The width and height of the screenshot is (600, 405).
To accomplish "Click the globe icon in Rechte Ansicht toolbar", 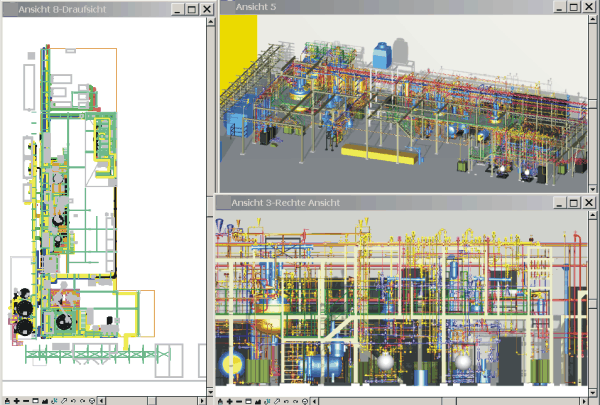I will pyautogui.click(x=305, y=401).
